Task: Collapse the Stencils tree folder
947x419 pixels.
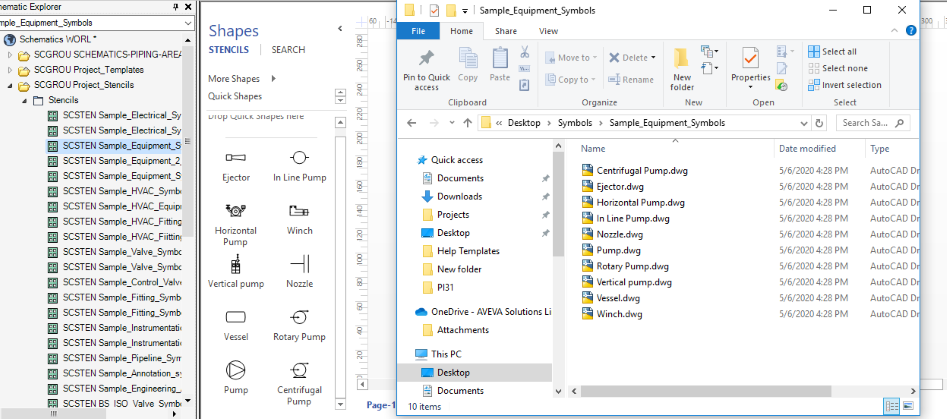Action: pos(25,101)
